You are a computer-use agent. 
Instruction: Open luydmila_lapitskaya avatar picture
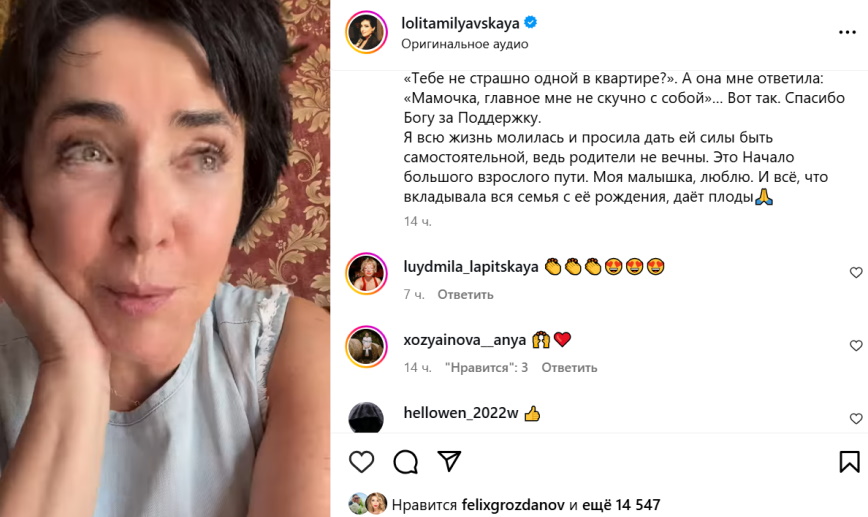366,273
